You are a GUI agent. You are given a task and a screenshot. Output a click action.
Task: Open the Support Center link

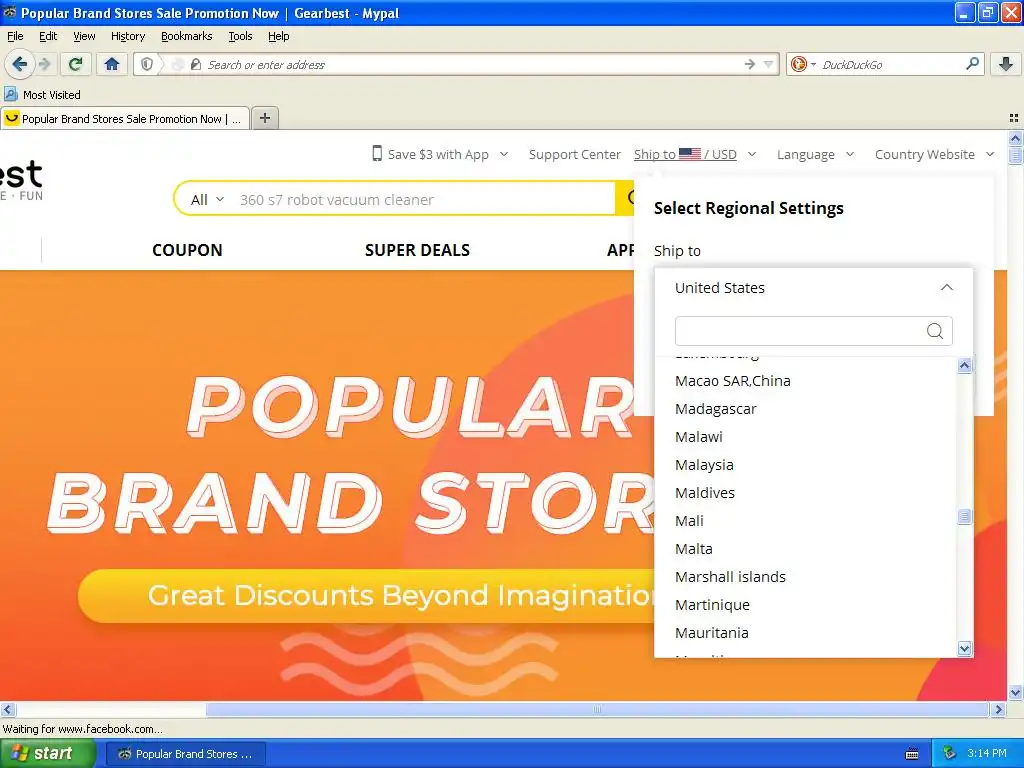point(575,154)
